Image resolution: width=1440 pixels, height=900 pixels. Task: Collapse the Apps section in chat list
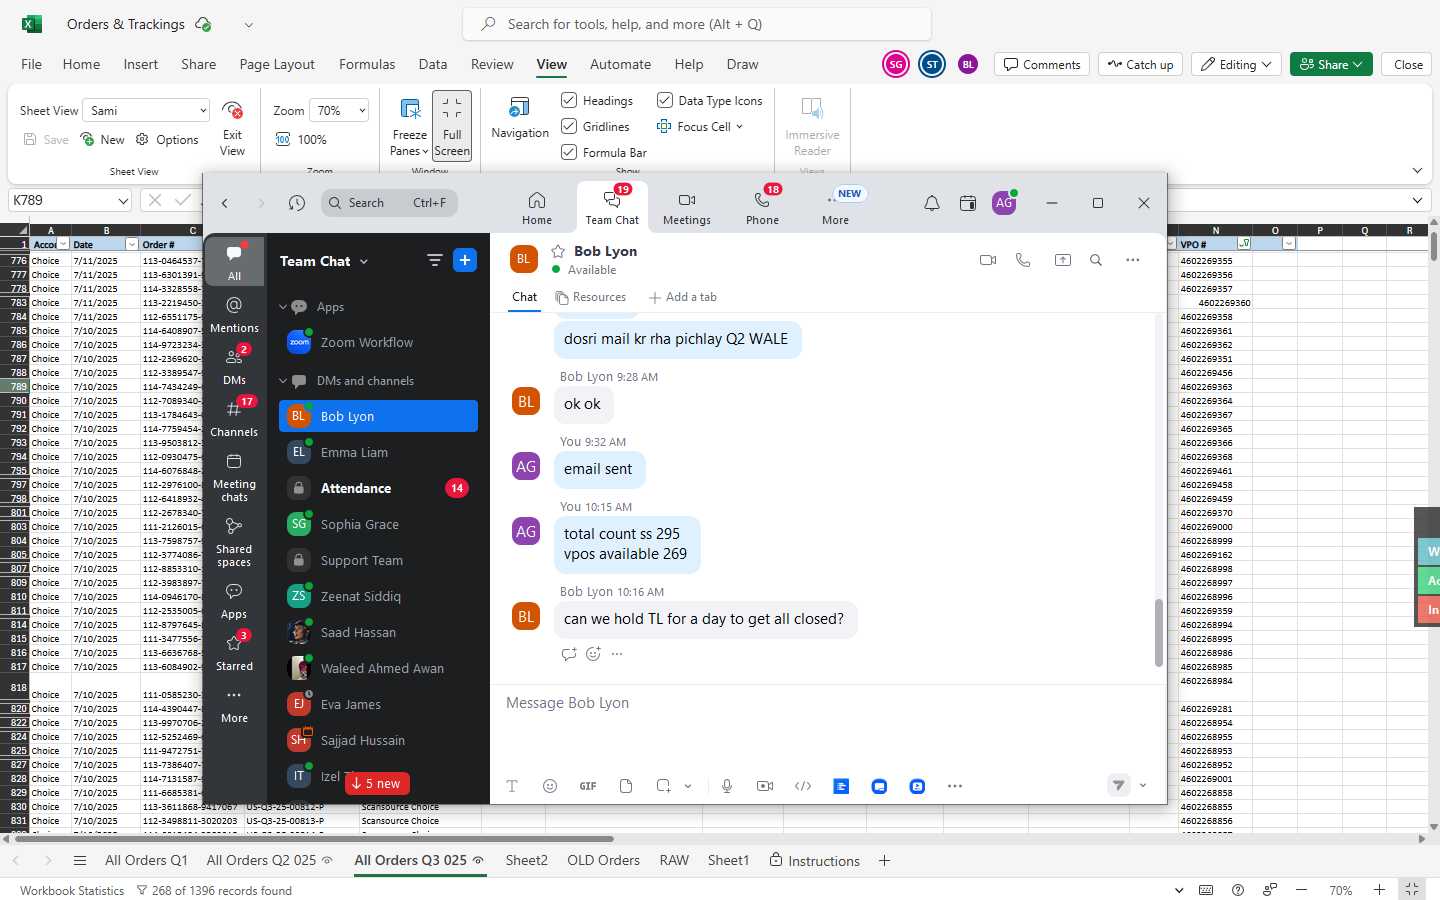[x=283, y=307]
